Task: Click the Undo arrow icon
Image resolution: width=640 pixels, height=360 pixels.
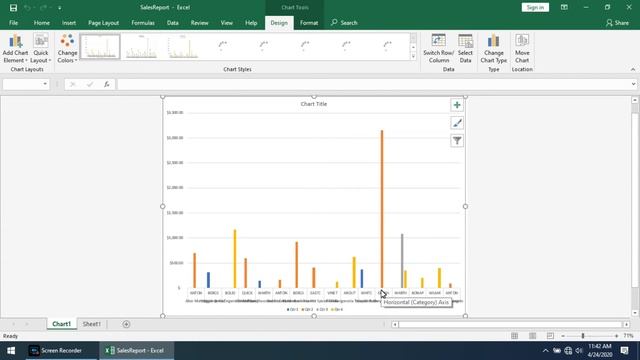Action: (x=27, y=7)
